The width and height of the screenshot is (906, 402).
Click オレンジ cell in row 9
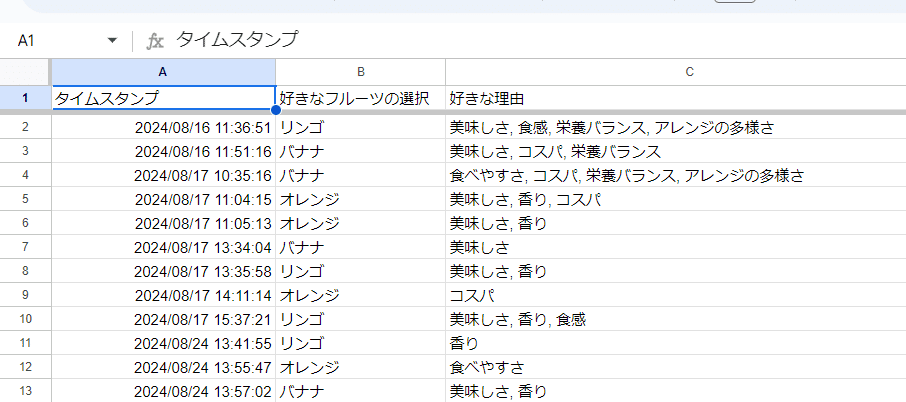click(x=361, y=295)
